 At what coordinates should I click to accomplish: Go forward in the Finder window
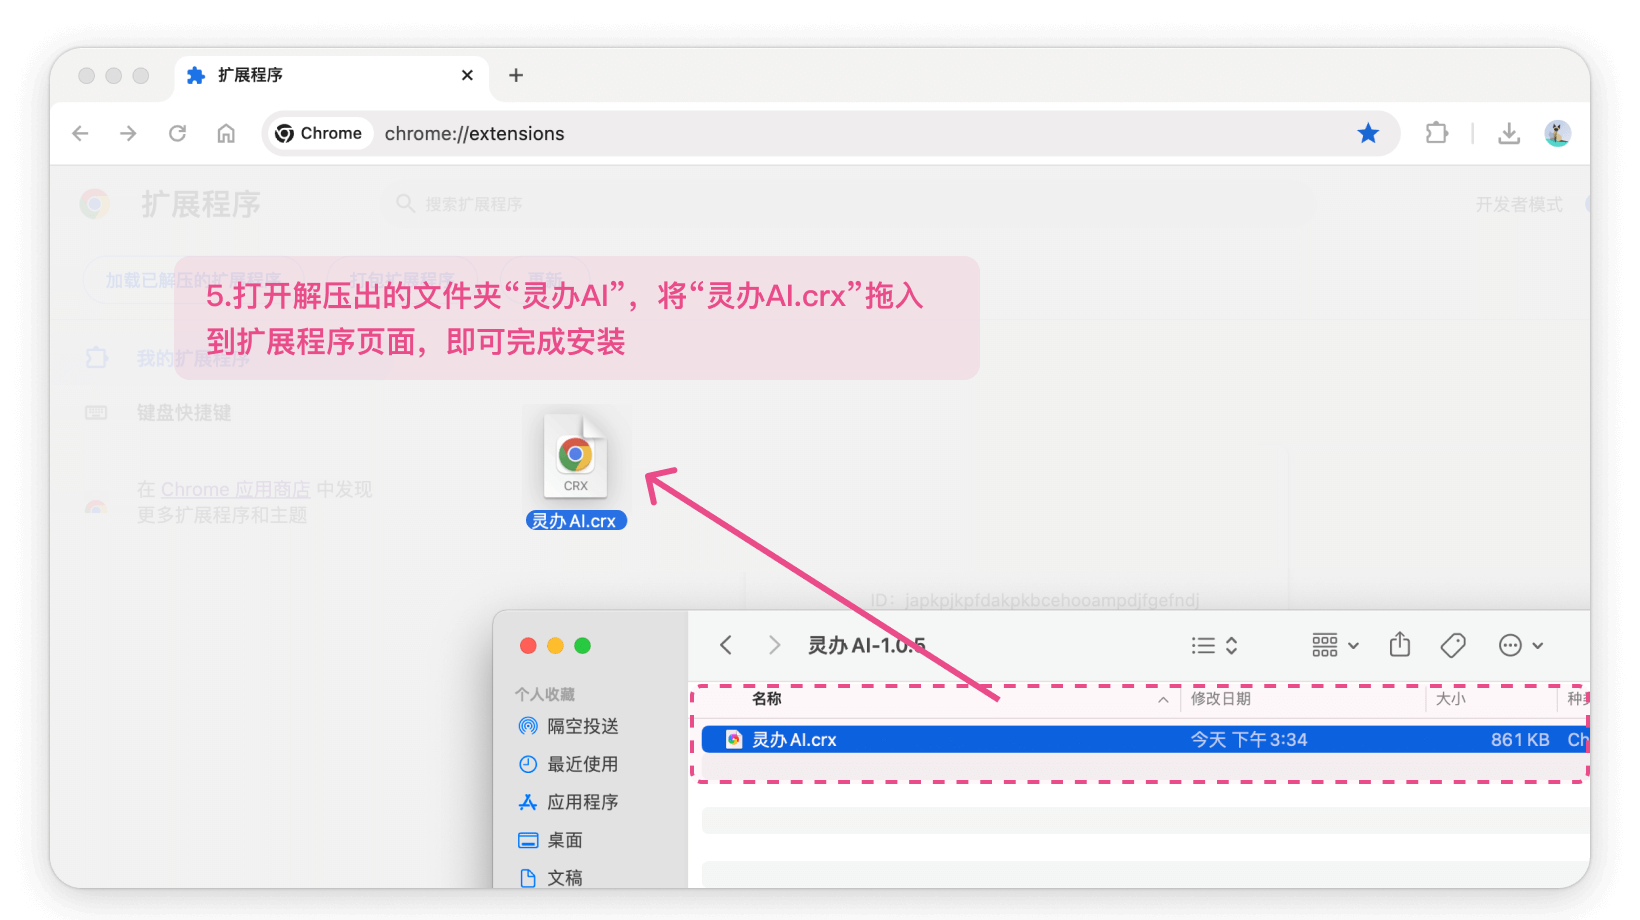774,645
